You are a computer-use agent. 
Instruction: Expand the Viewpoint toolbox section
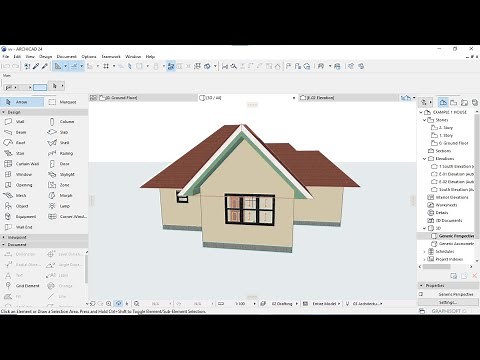click(x=3, y=237)
